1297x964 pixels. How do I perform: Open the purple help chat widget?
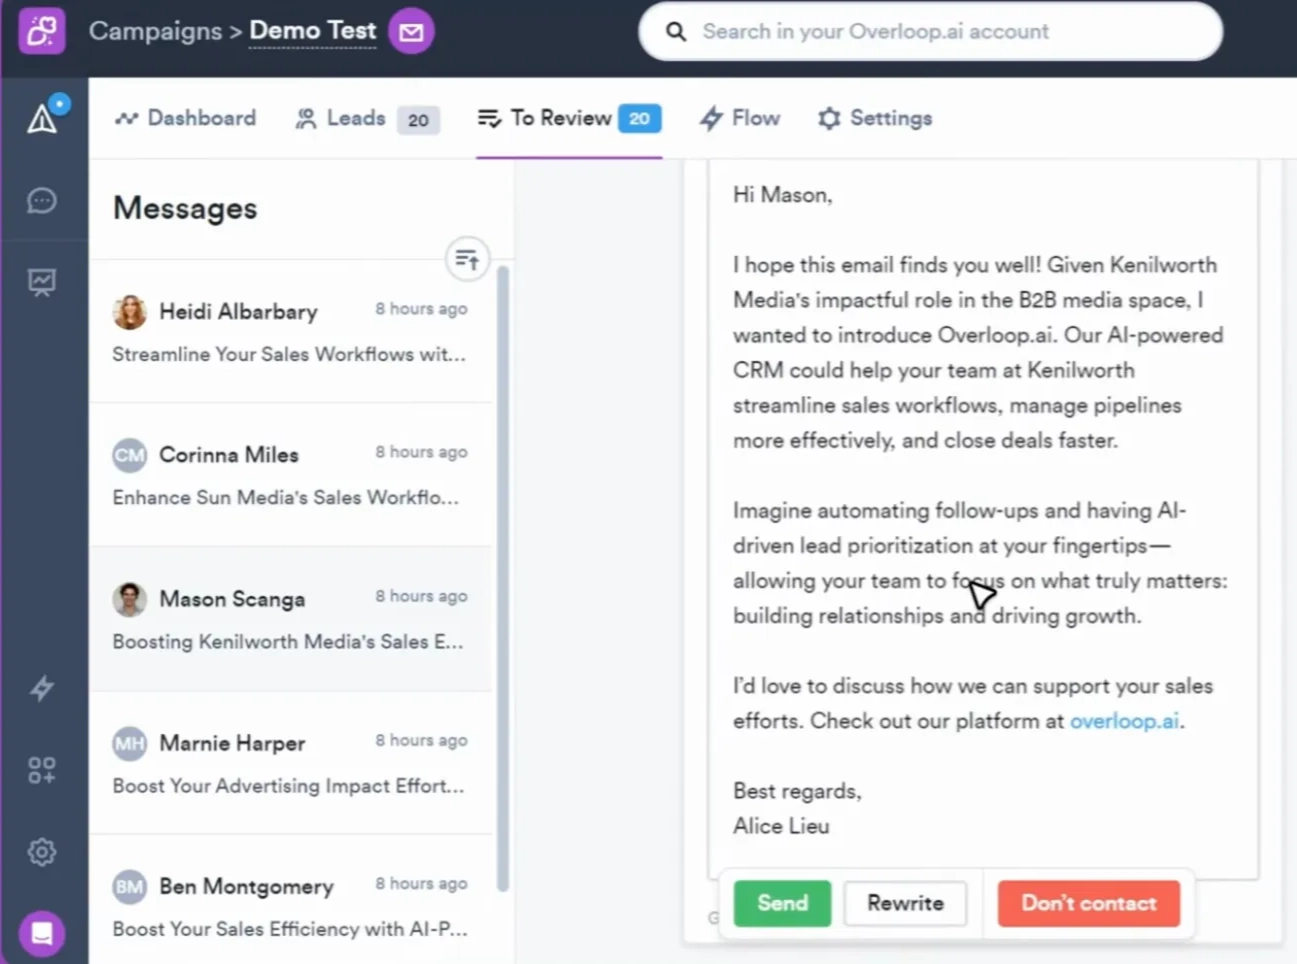42,933
